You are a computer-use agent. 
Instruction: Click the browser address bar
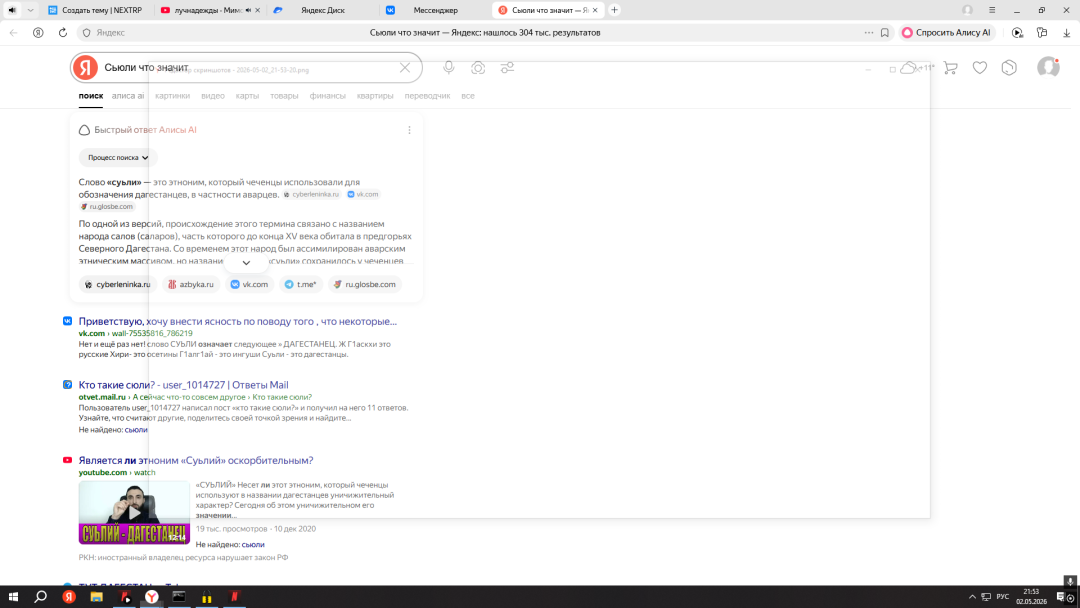(485, 32)
